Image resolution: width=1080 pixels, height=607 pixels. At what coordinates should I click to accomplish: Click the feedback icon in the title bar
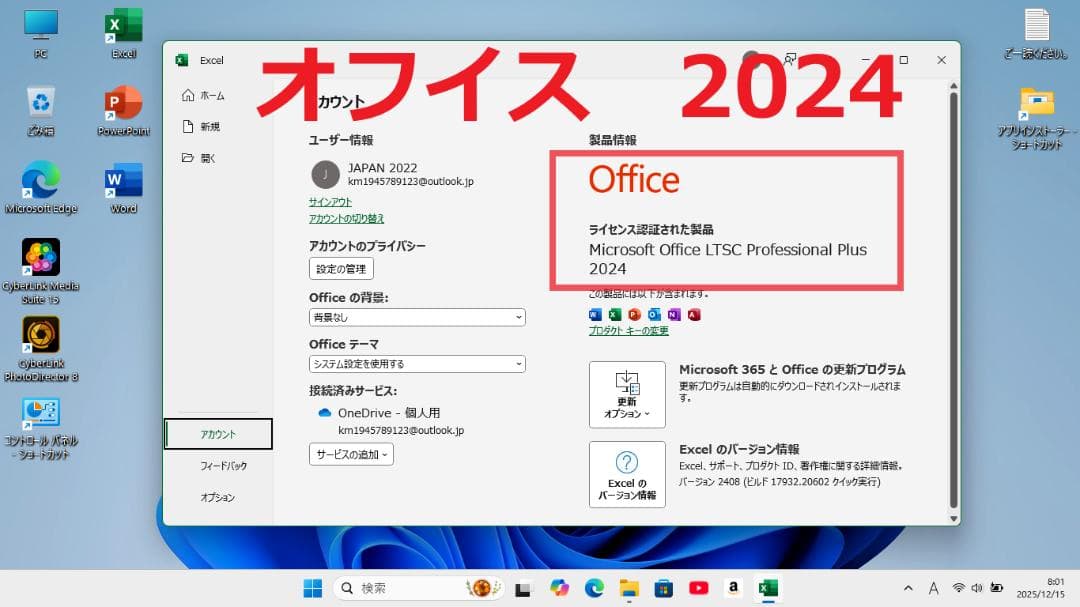click(790, 59)
